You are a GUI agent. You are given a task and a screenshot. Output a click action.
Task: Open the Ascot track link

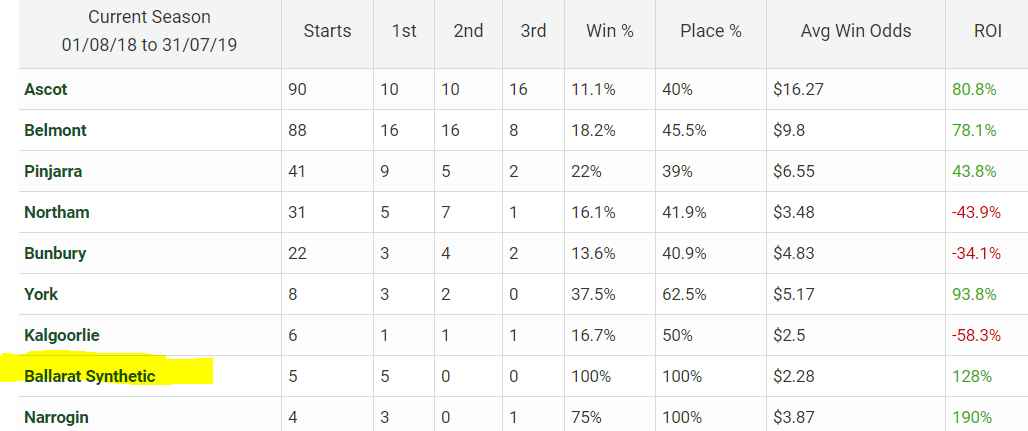point(46,89)
